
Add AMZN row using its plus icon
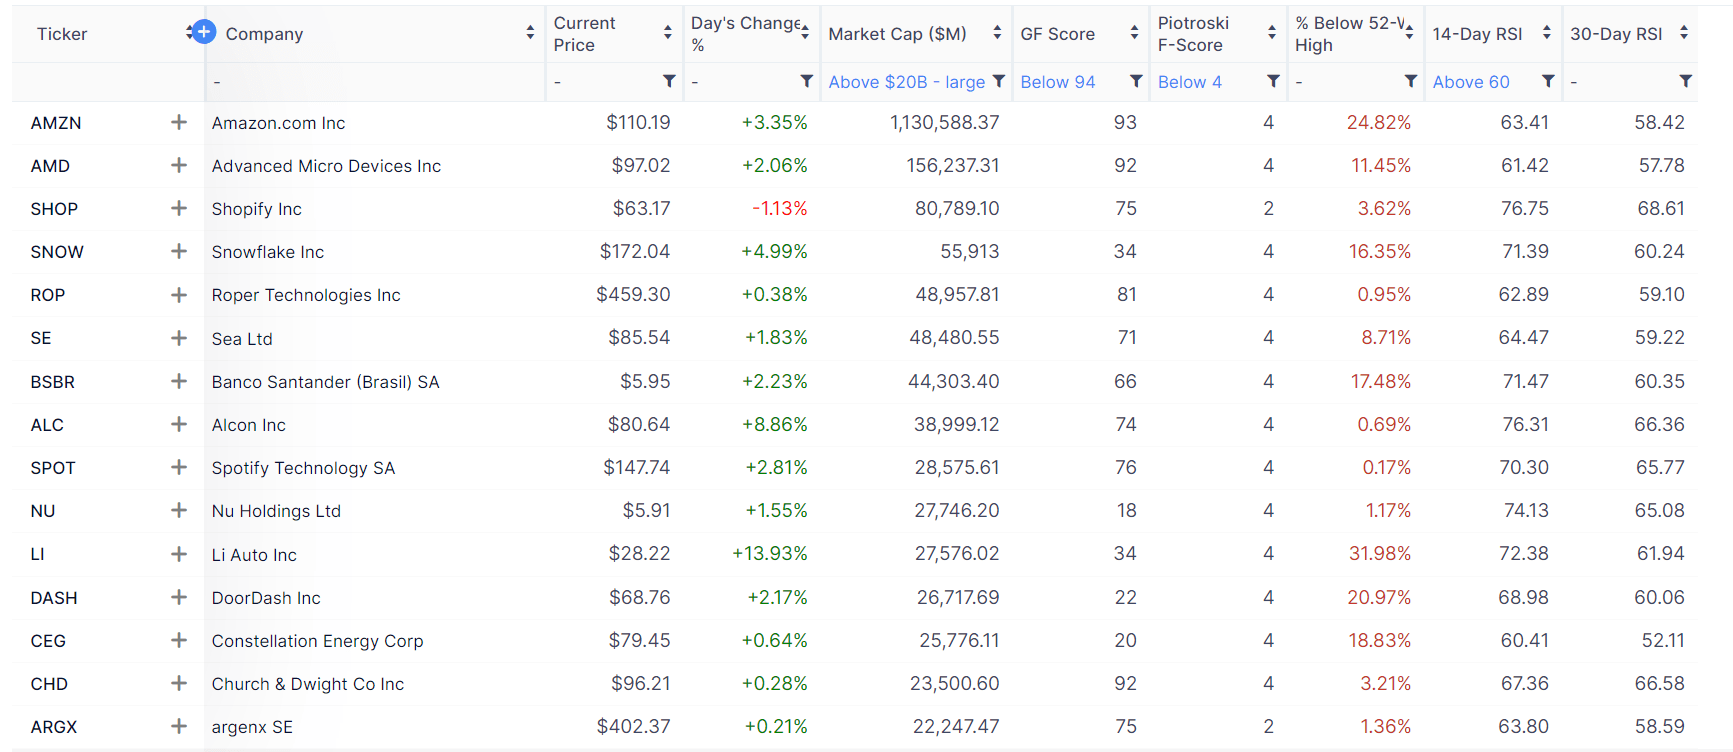[179, 122]
